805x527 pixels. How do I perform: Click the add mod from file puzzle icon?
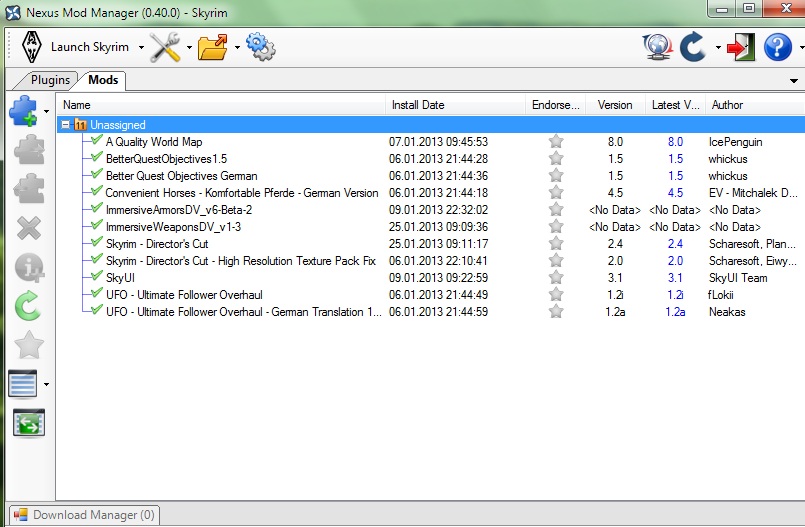pyautogui.click(x=24, y=110)
